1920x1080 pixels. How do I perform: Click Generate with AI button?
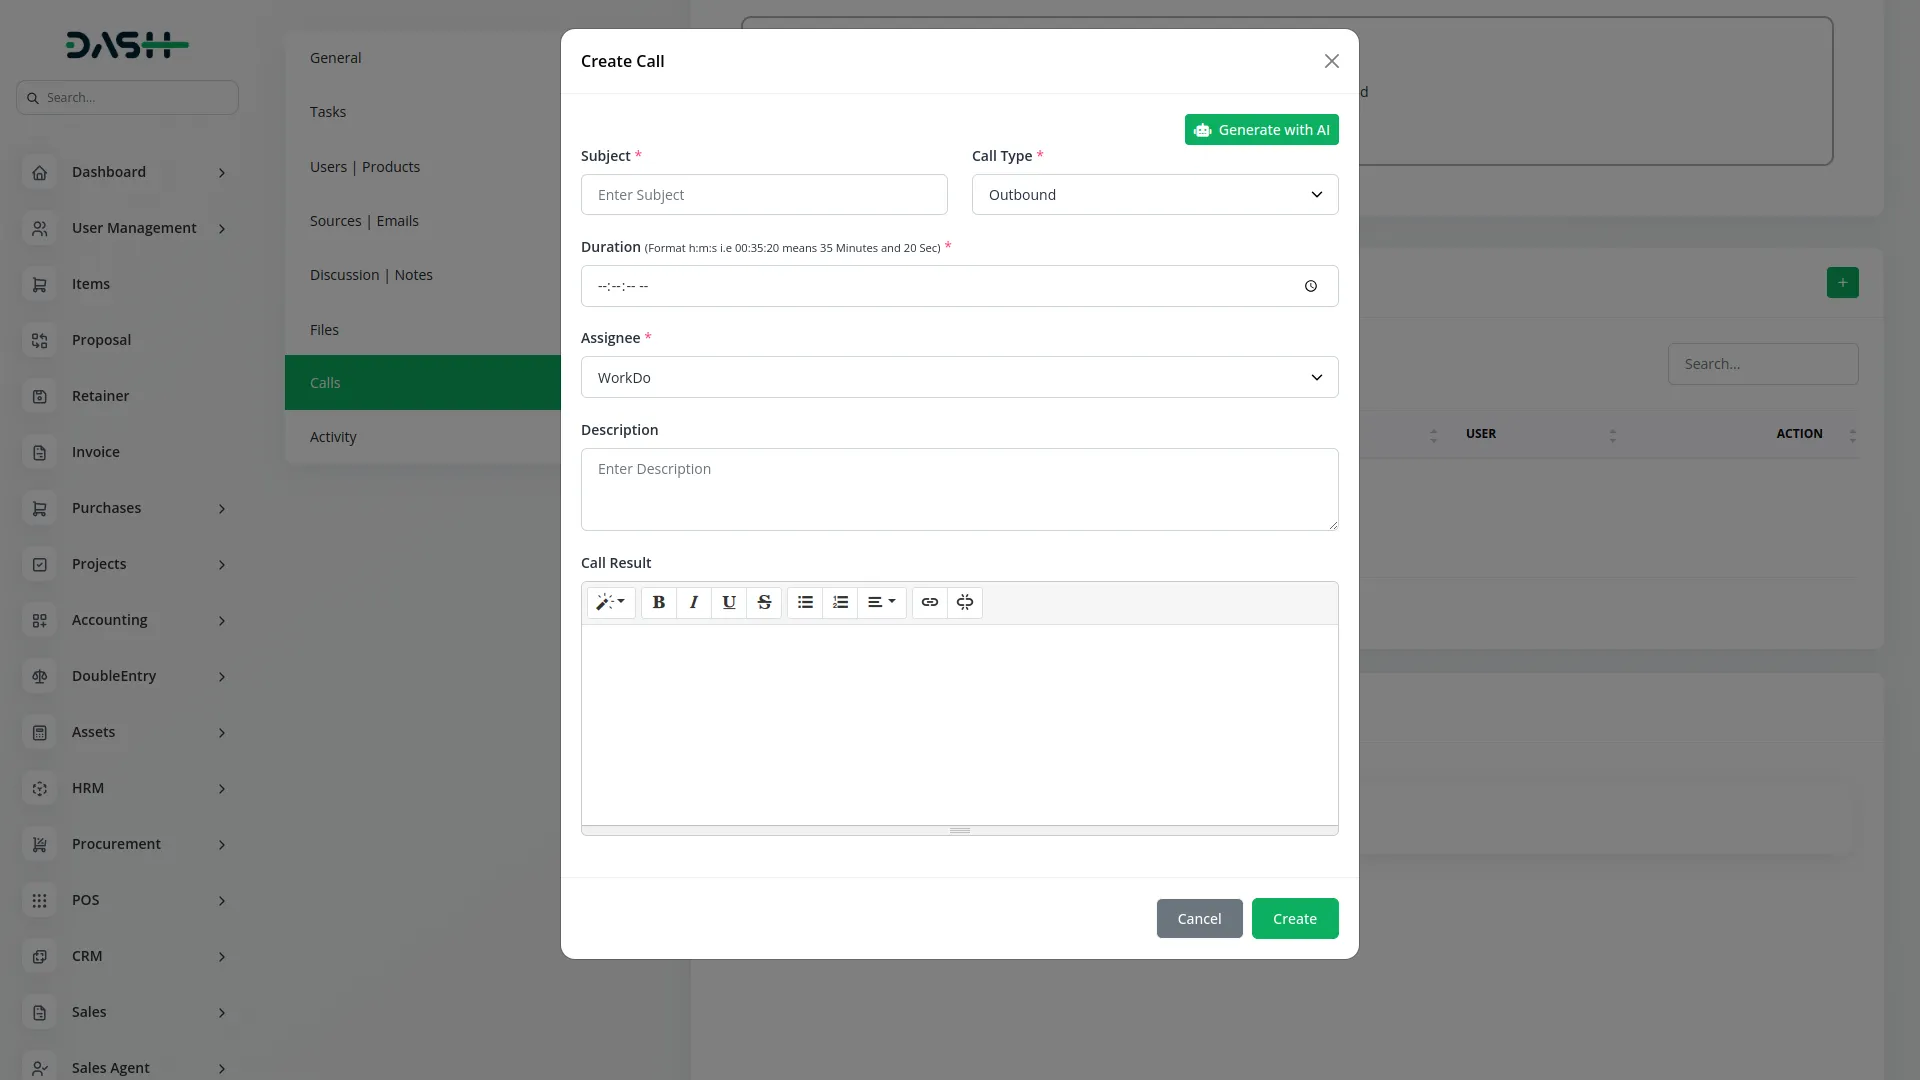(x=1261, y=130)
